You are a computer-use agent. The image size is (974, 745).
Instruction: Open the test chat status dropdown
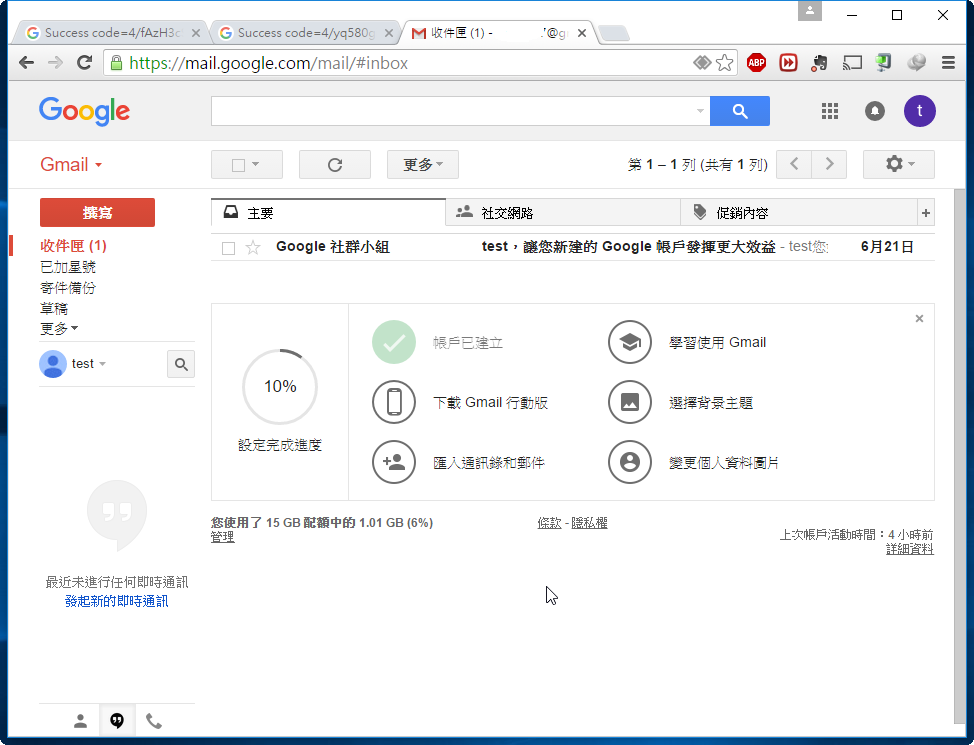(x=89, y=363)
